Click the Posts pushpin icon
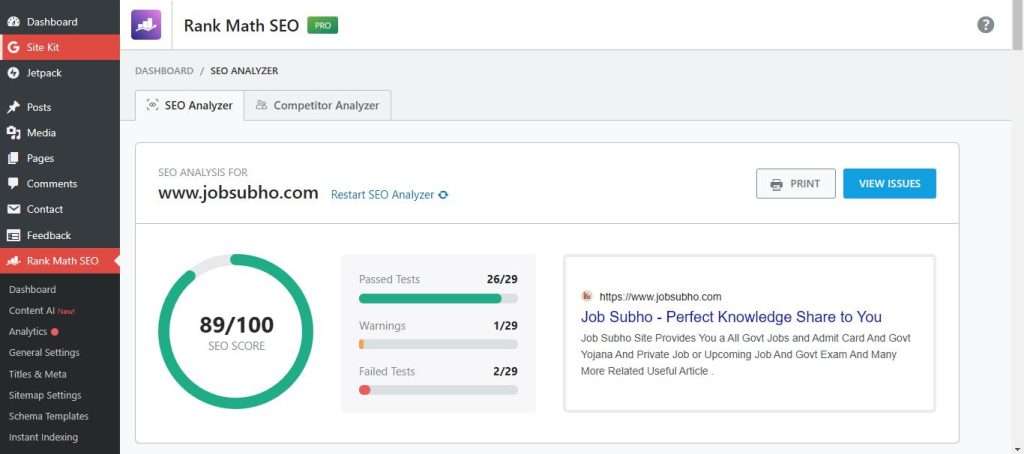 13,107
